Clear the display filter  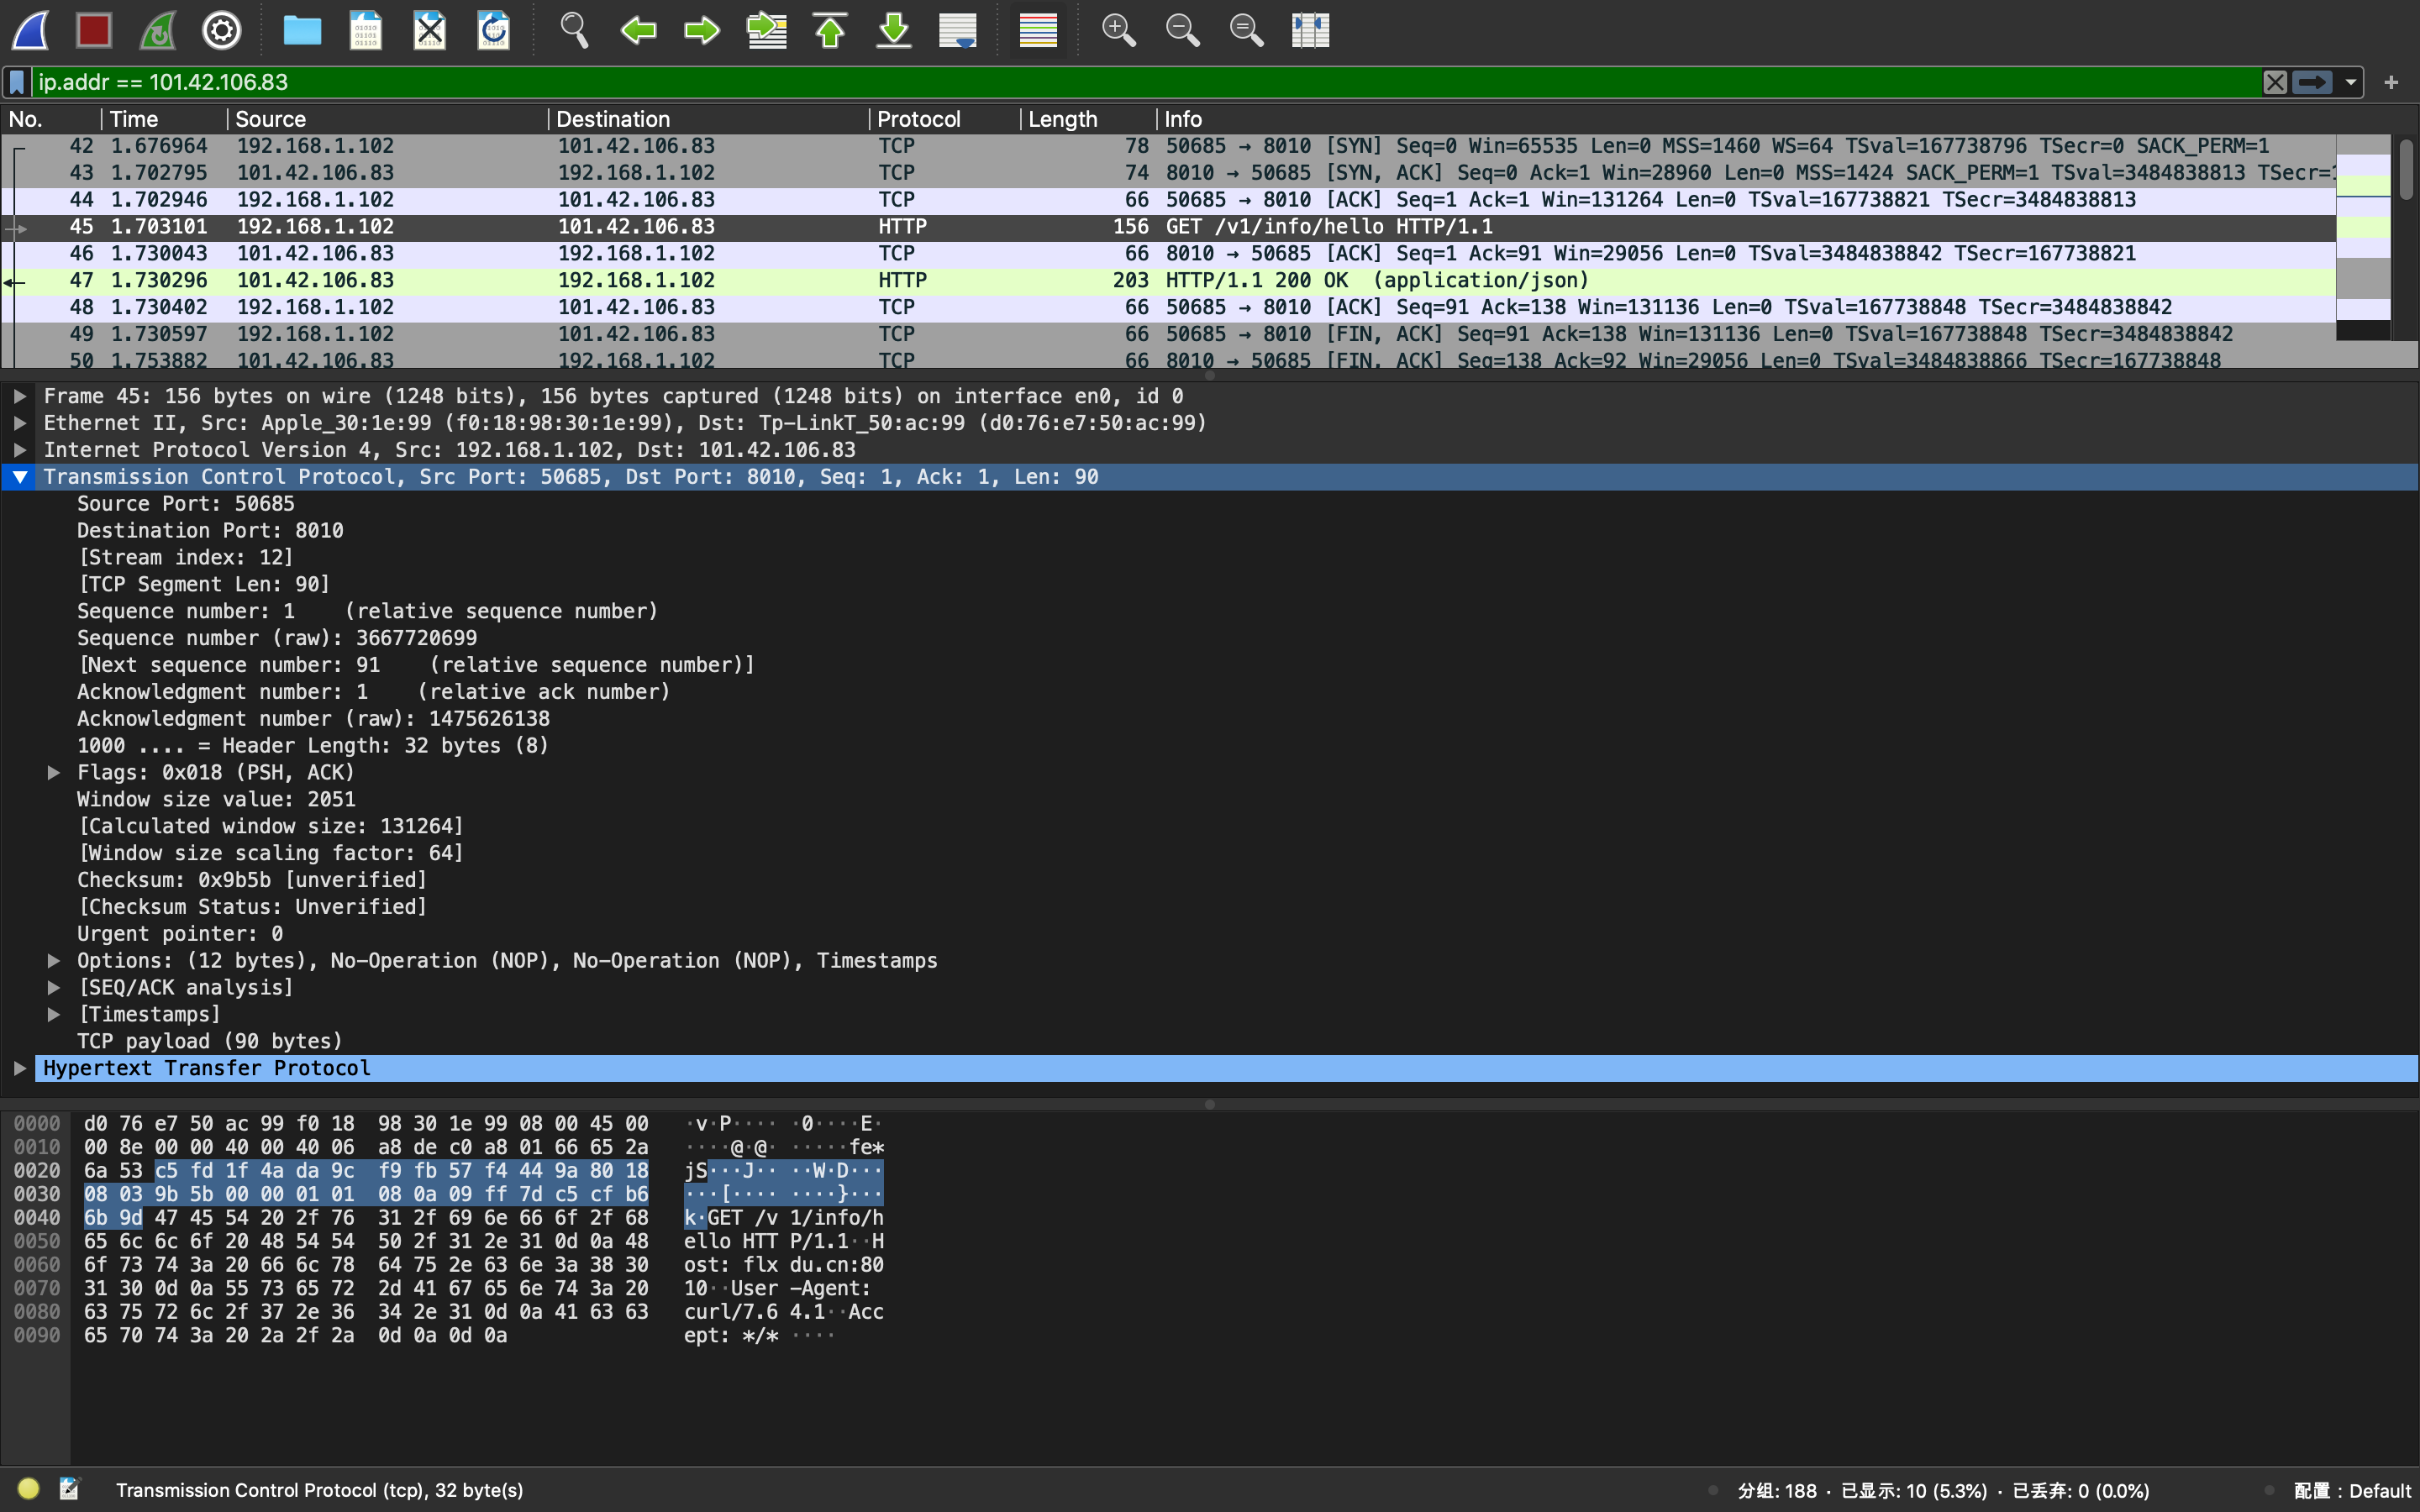point(2275,82)
